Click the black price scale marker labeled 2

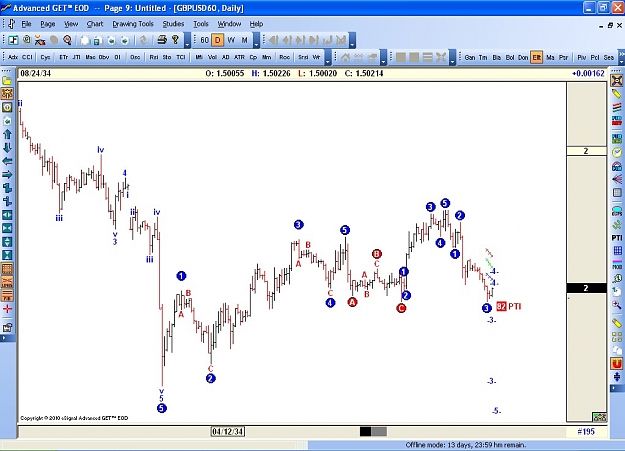coord(586,288)
